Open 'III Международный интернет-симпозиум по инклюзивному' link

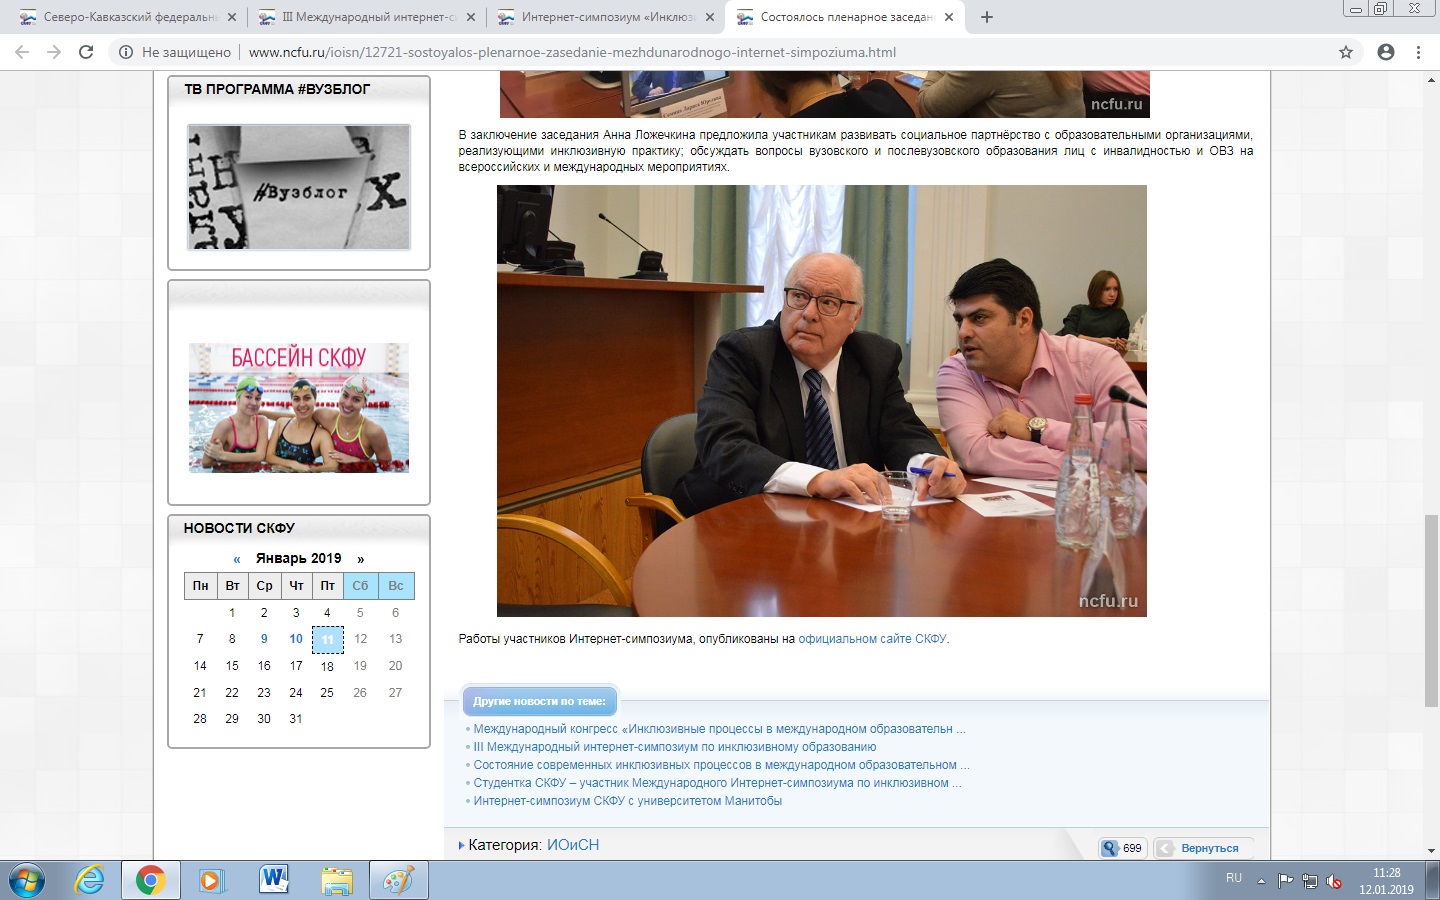point(675,747)
